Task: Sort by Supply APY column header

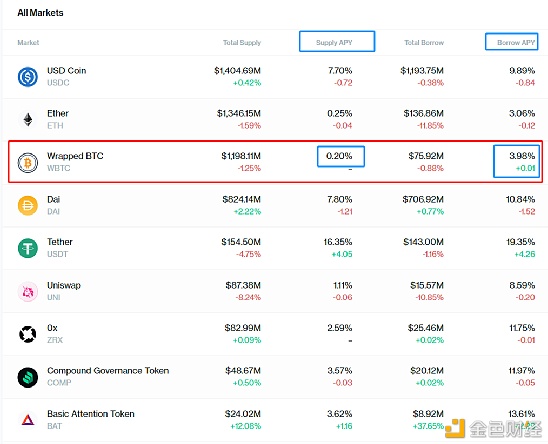Action: (x=334, y=43)
